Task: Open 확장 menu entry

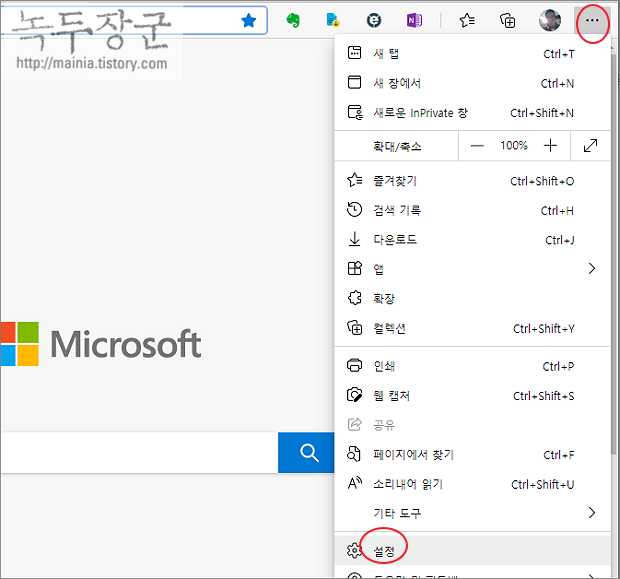Action: pyautogui.click(x=473, y=298)
